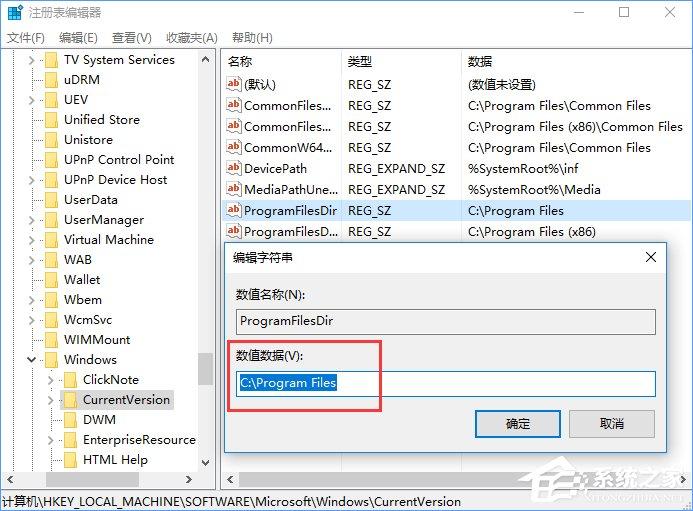Click the folder icon of uDRM
The height and width of the screenshot is (511, 693).
[x=51, y=80]
